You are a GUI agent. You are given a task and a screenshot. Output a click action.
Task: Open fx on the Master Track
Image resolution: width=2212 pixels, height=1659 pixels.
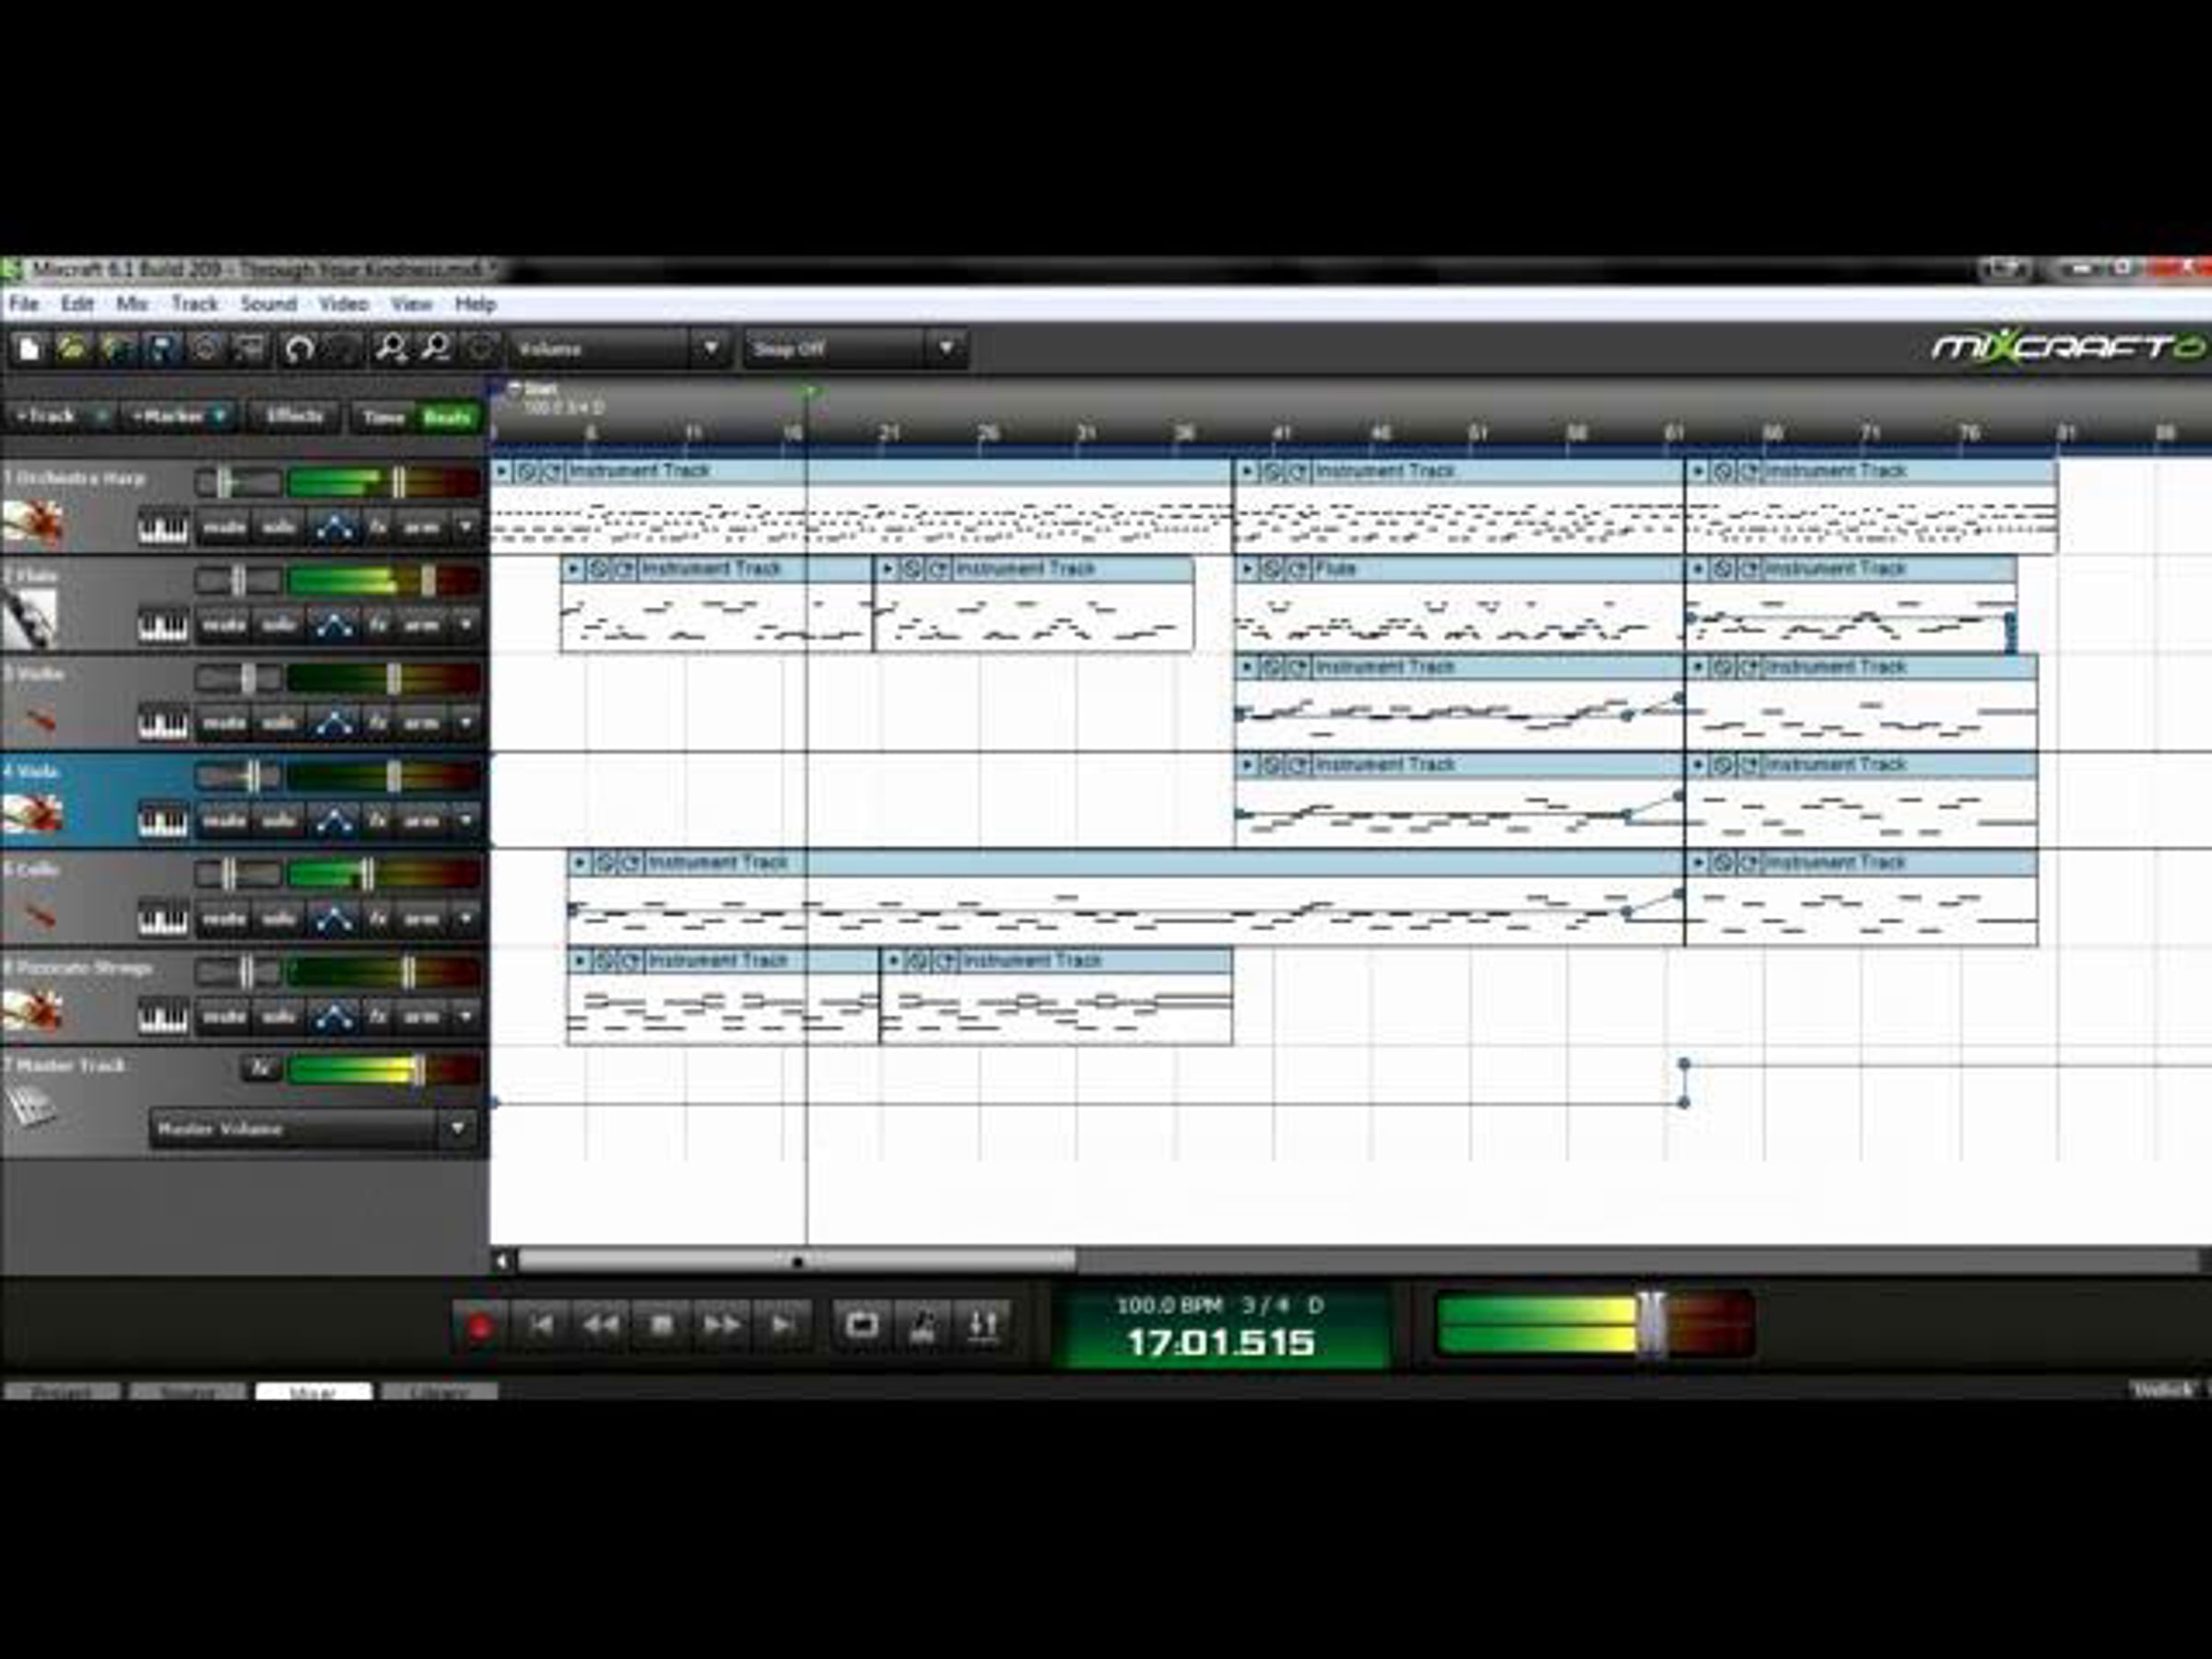pos(260,1068)
